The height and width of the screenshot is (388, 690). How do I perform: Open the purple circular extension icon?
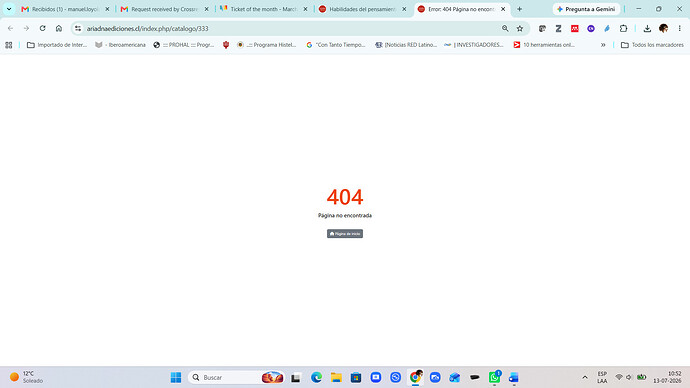(591, 28)
